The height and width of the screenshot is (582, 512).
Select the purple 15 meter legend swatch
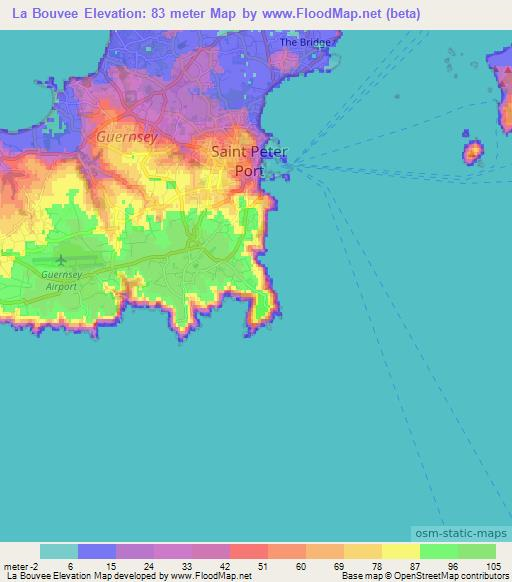(135, 551)
